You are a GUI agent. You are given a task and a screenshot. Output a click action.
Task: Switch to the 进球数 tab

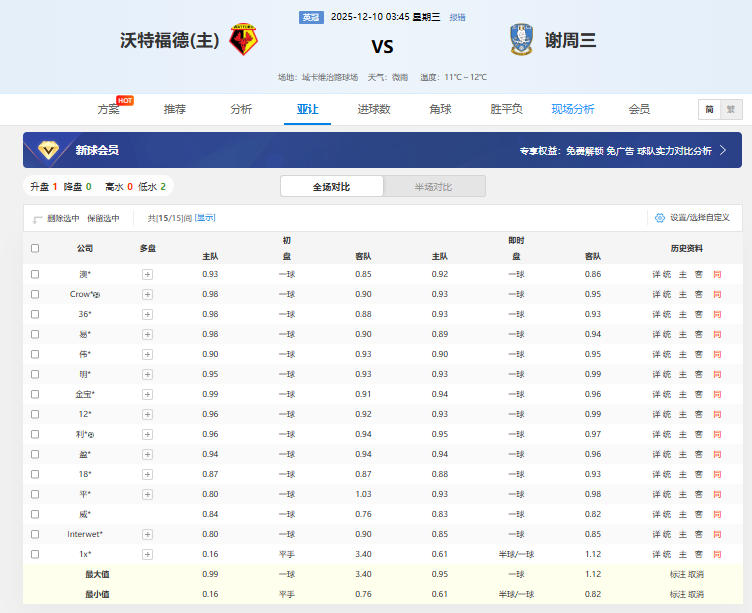tap(374, 109)
